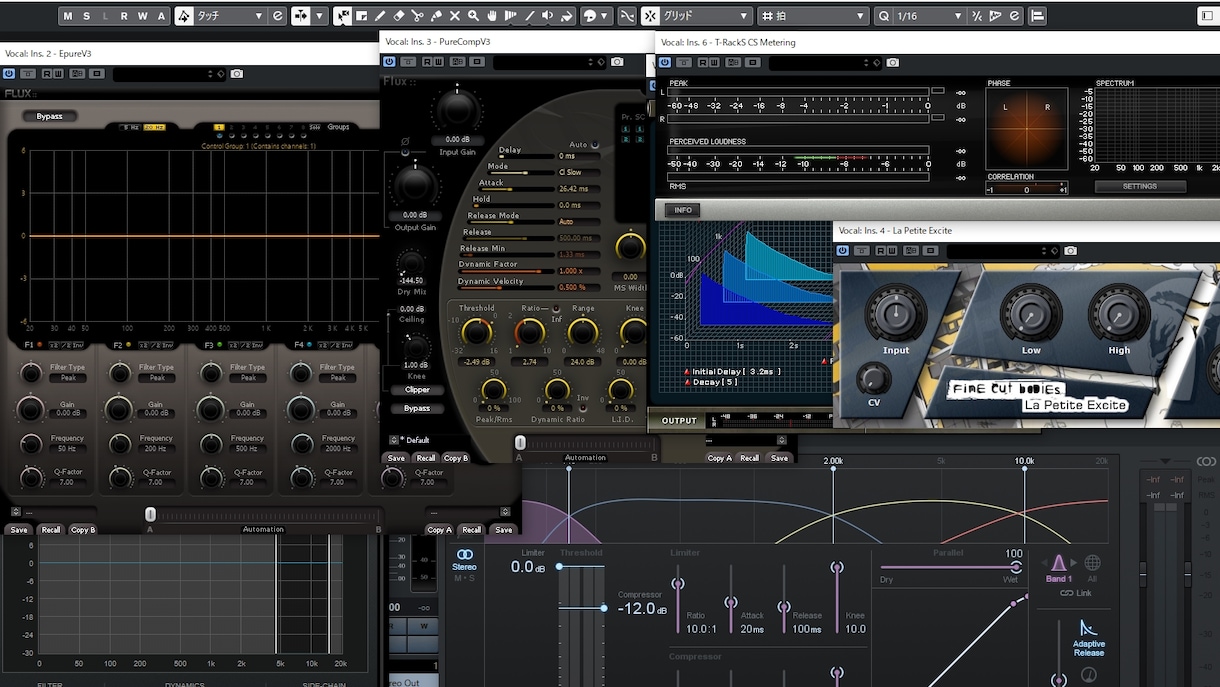Select the mute X tool
Screen dimensions: 1220x687
(x=455, y=16)
